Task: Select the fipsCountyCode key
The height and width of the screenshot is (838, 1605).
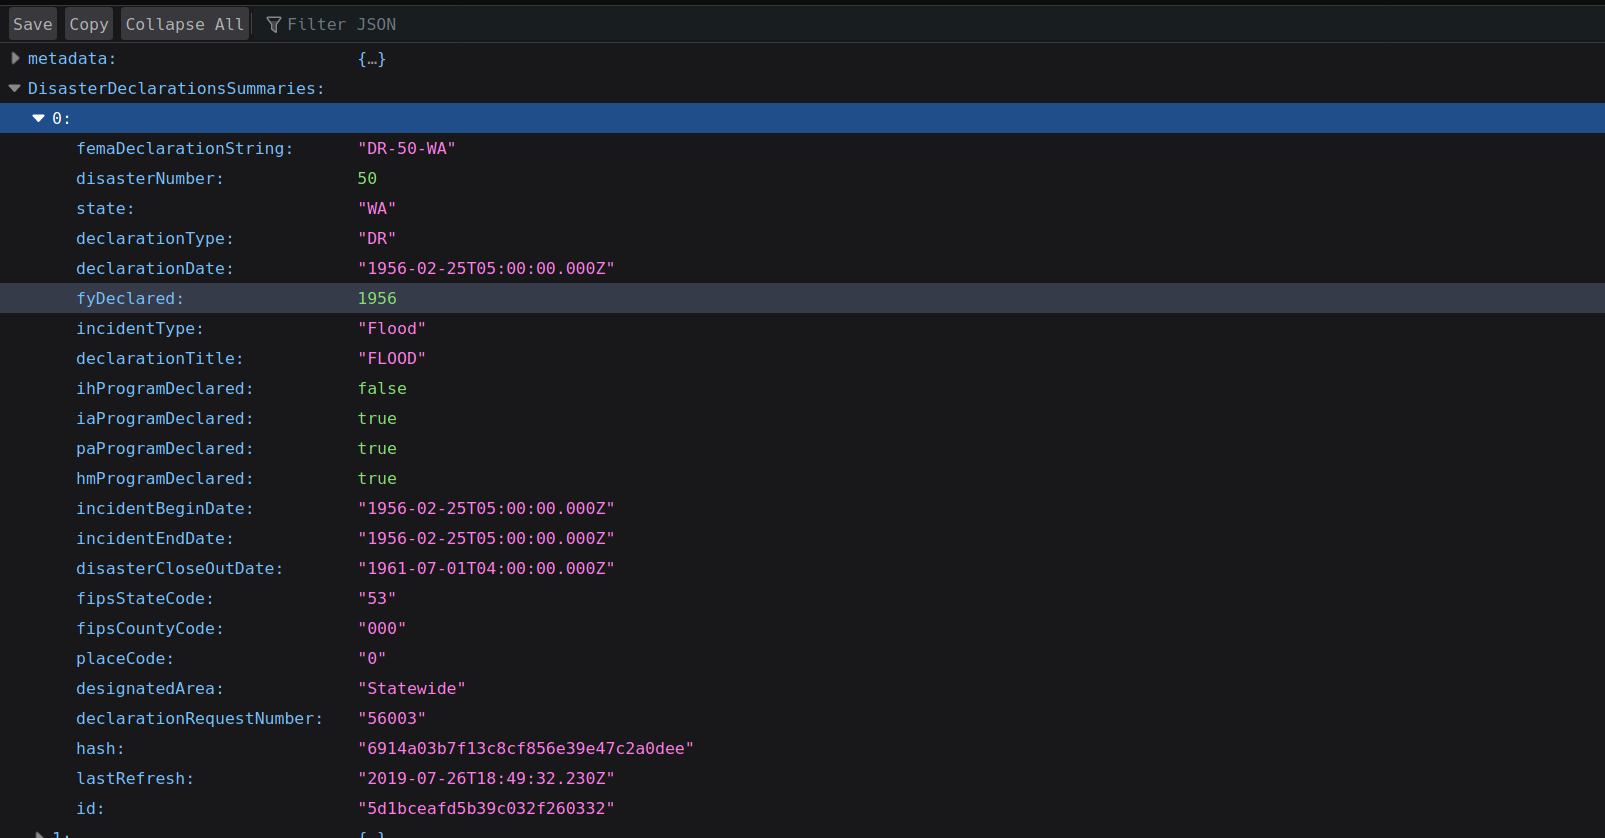Action: click(x=150, y=628)
